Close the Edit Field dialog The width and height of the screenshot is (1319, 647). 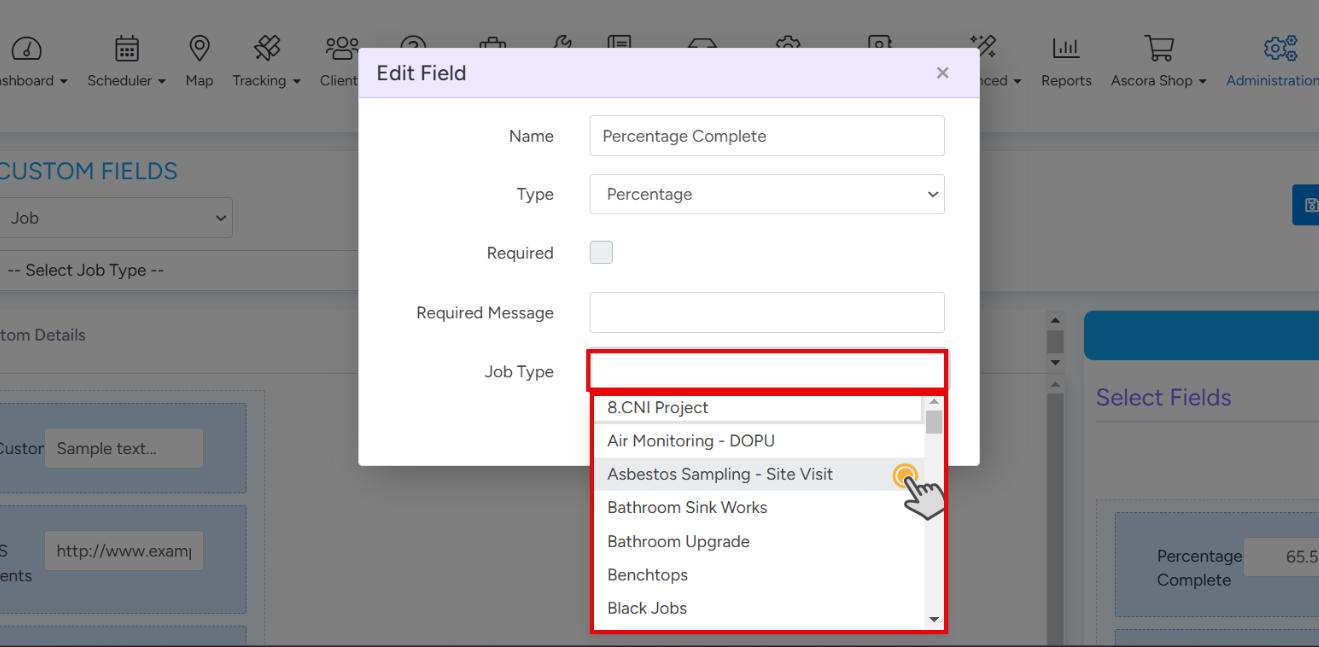point(942,73)
